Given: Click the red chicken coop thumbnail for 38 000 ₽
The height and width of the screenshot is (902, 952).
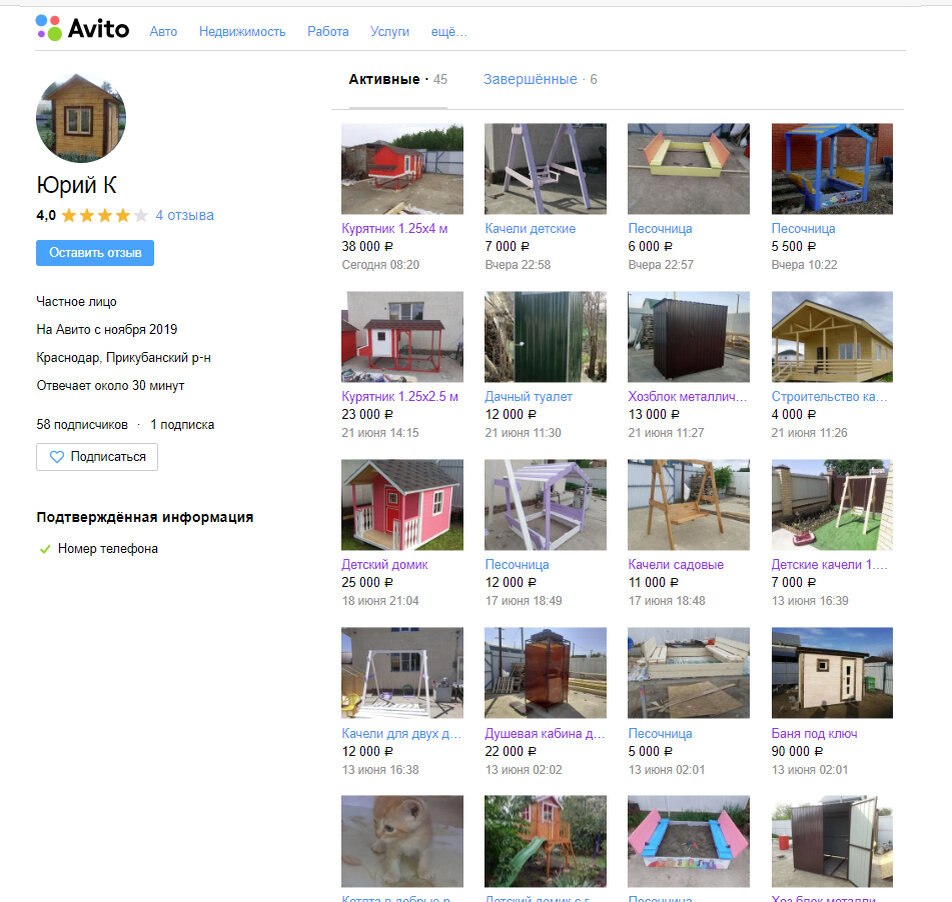Looking at the screenshot, I should (402, 169).
